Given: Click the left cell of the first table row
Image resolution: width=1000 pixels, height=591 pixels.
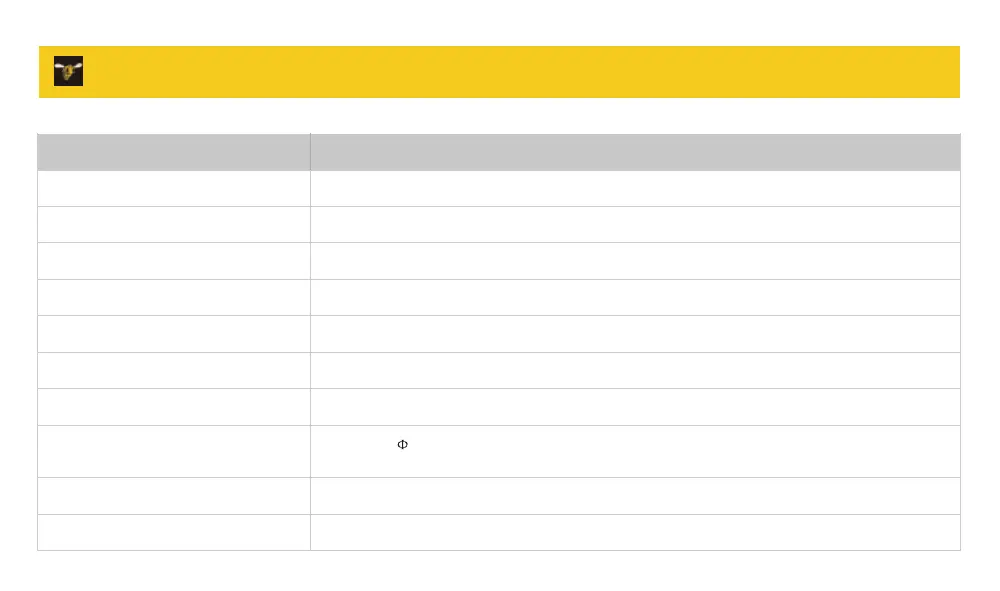Looking at the screenshot, I should [x=174, y=189].
